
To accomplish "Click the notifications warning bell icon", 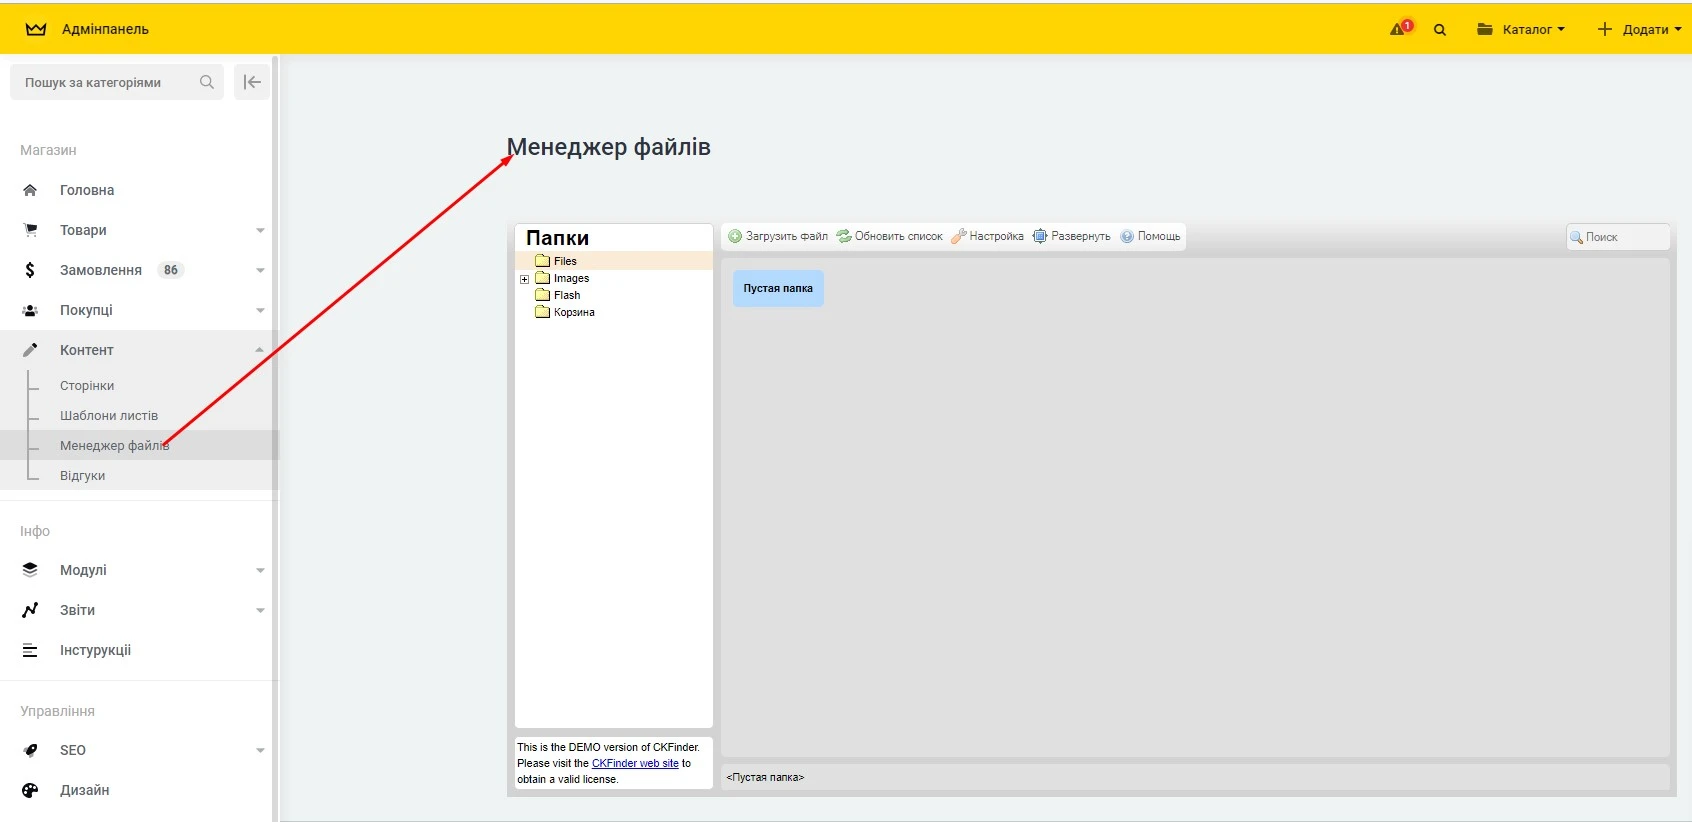I will (1400, 29).
